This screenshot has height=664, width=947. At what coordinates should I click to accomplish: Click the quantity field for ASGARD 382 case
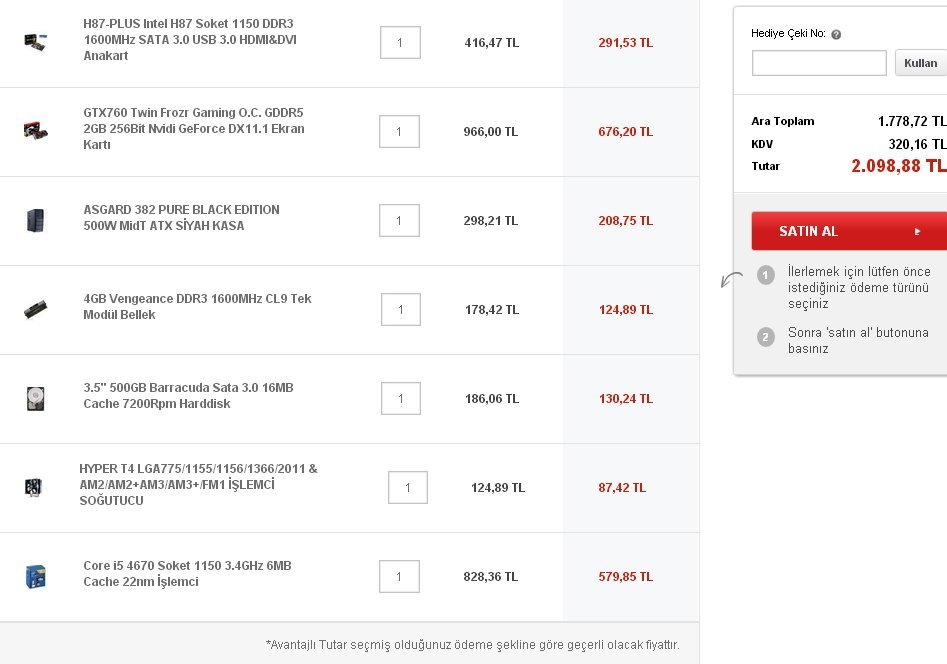pos(399,221)
